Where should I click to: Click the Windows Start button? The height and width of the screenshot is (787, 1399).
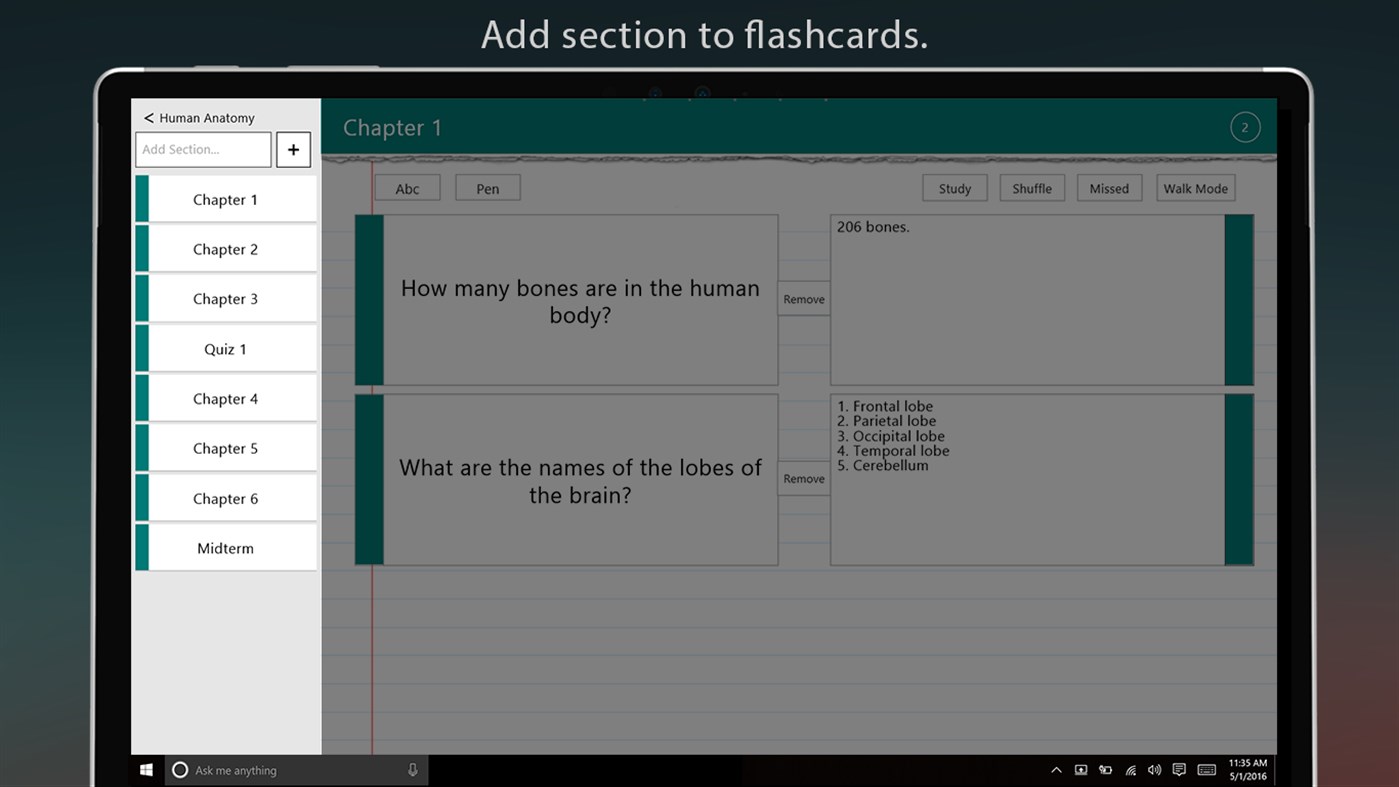coord(145,770)
